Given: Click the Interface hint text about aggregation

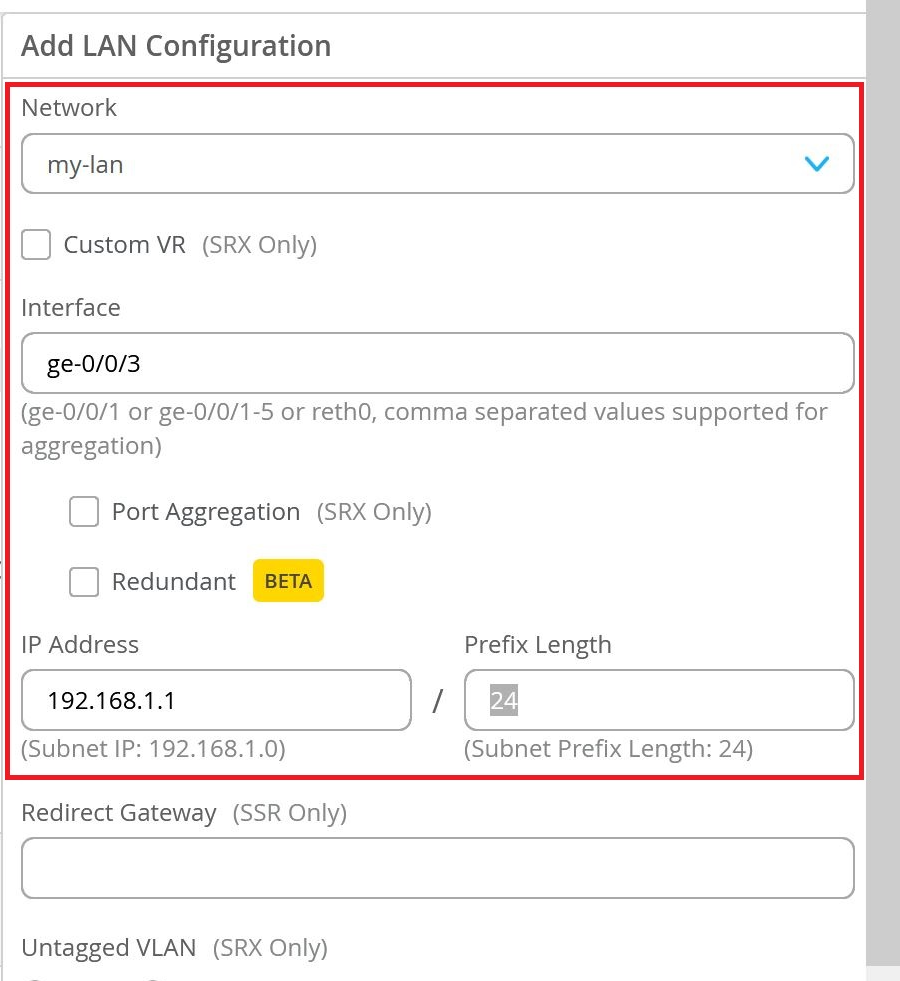Looking at the screenshot, I should click(424, 428).
